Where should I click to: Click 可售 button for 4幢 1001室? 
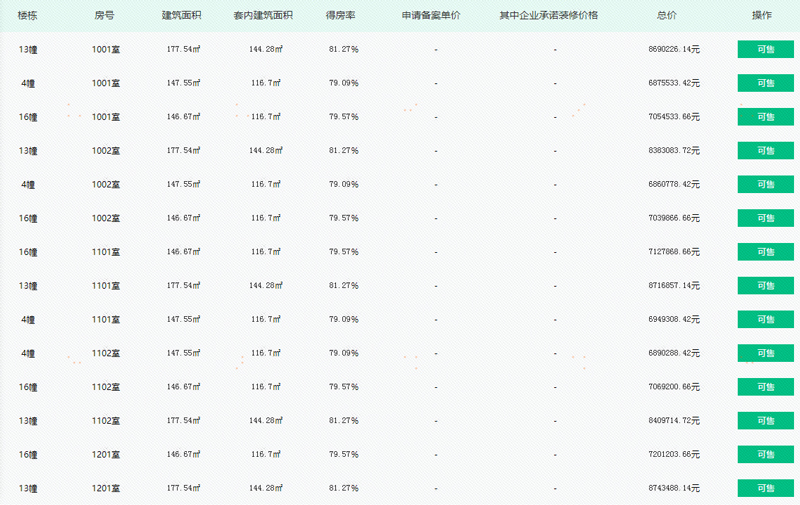point(766,83)
